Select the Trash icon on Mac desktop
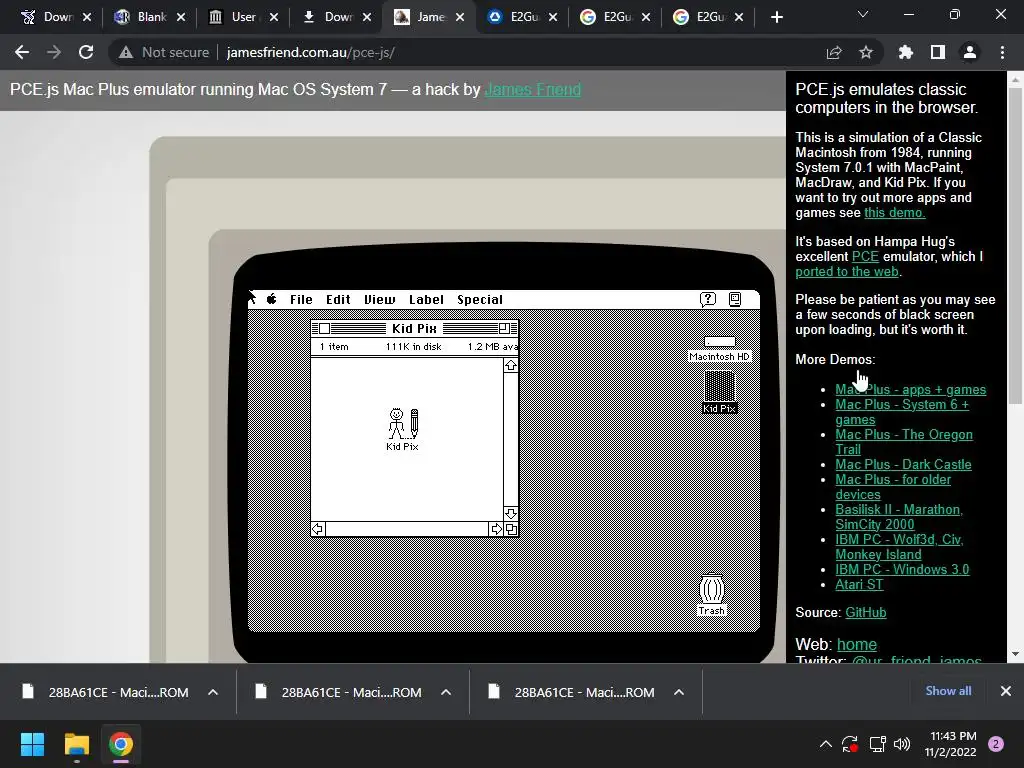 (x=711, y=594)
